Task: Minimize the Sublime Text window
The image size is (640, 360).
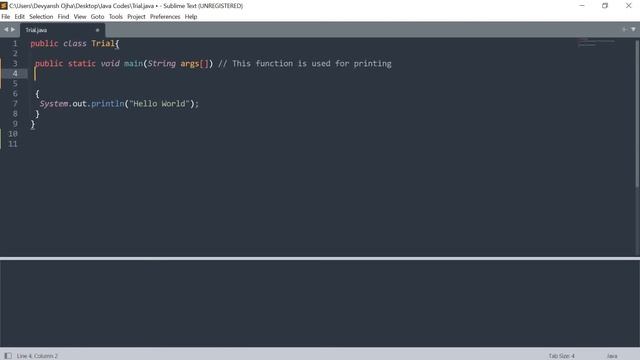Action: click(582, 6)
